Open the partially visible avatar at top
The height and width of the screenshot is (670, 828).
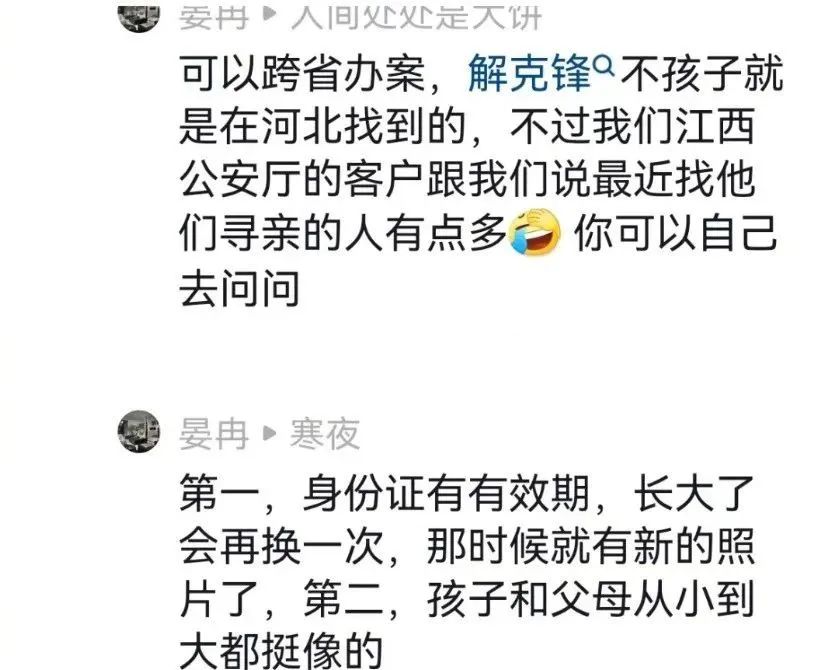tap(139, 18)
